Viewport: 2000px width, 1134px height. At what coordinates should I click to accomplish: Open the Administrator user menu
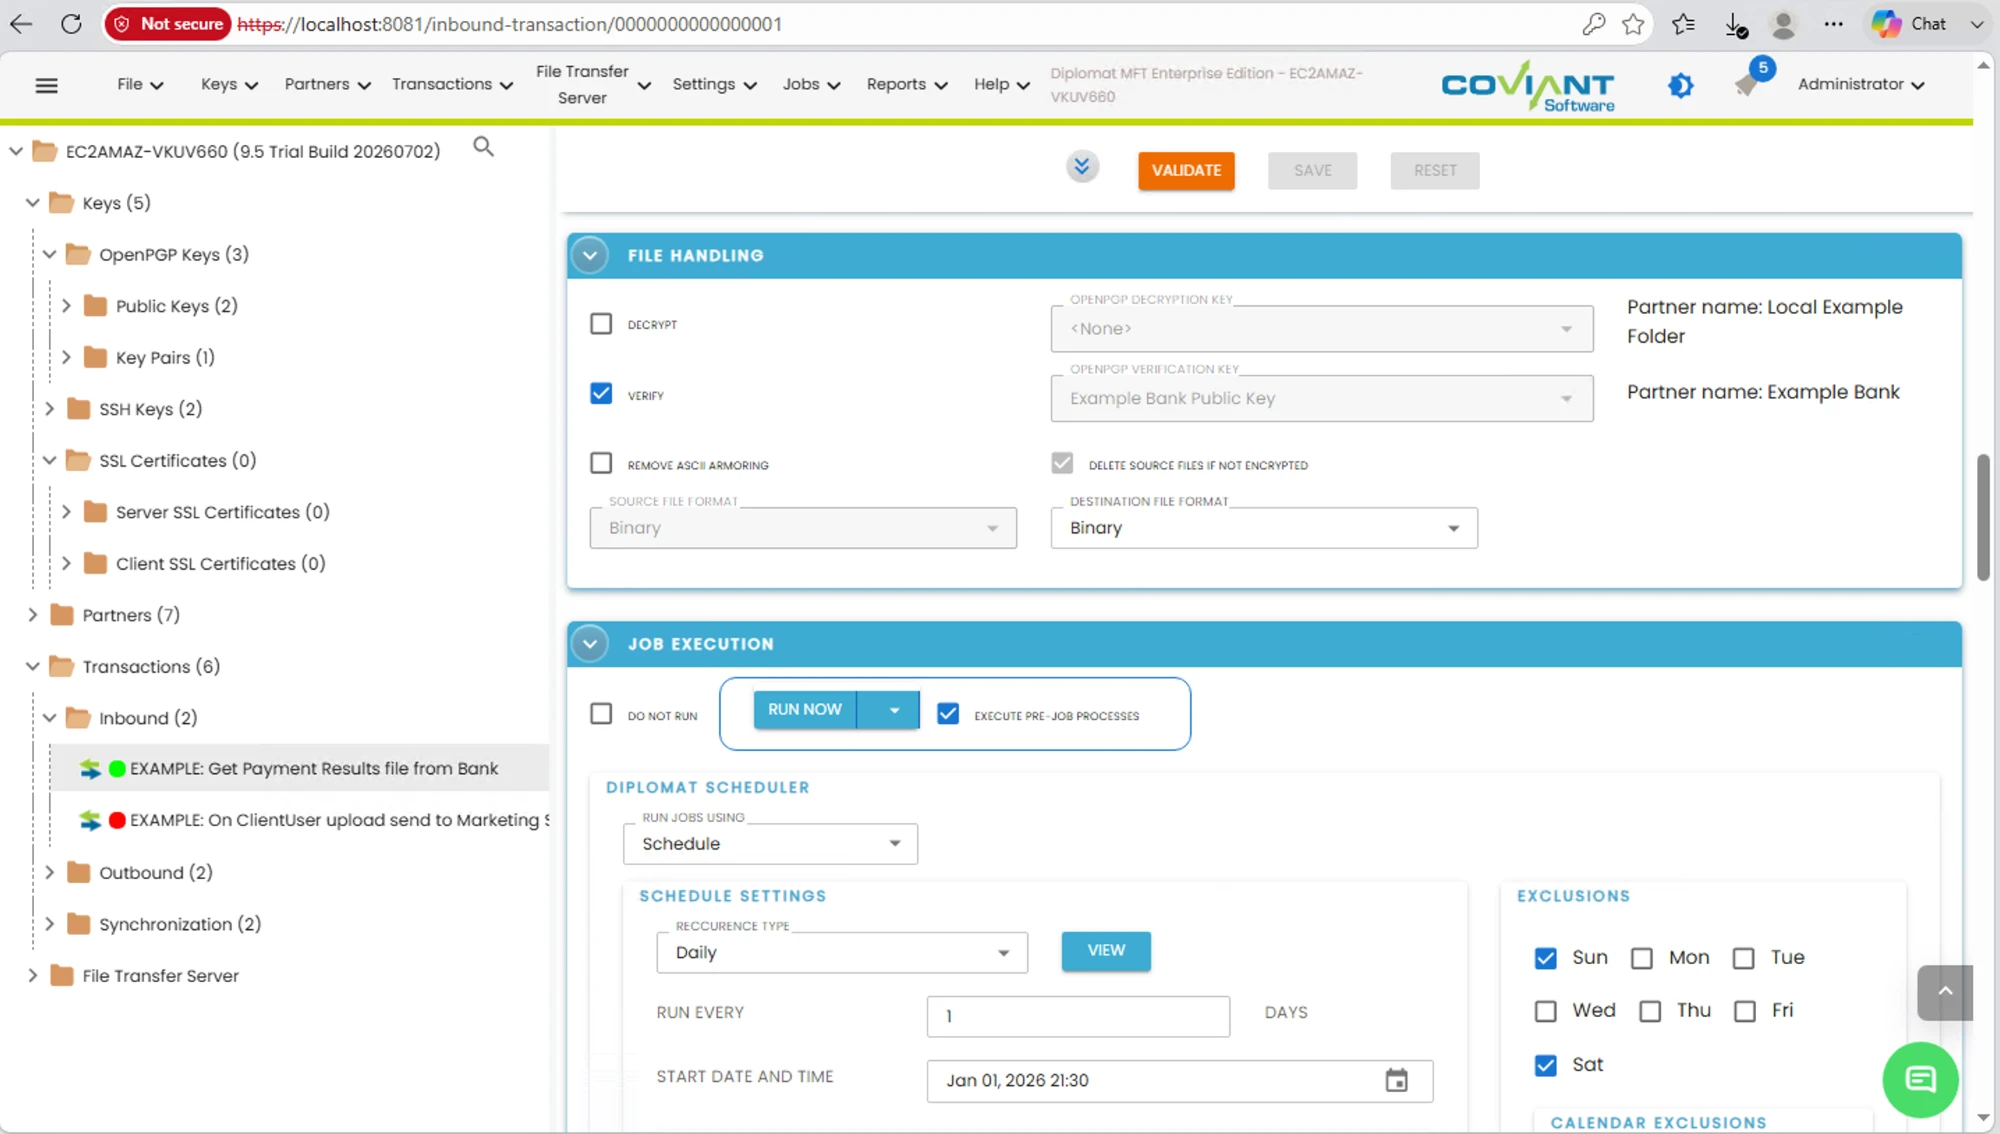(x=1860, y=85)
